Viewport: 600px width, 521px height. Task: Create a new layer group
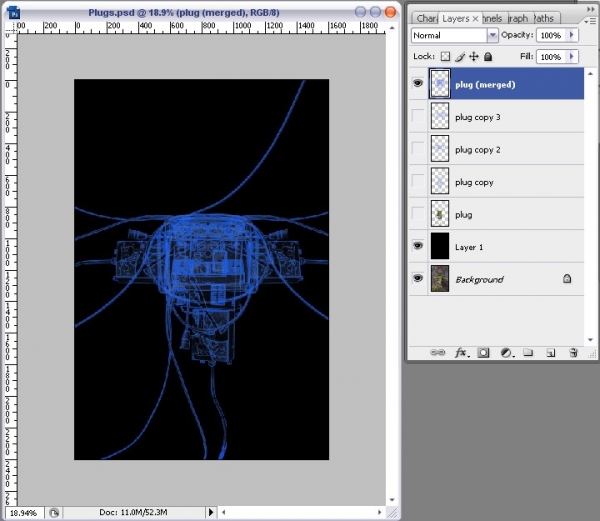click(528, 352)
